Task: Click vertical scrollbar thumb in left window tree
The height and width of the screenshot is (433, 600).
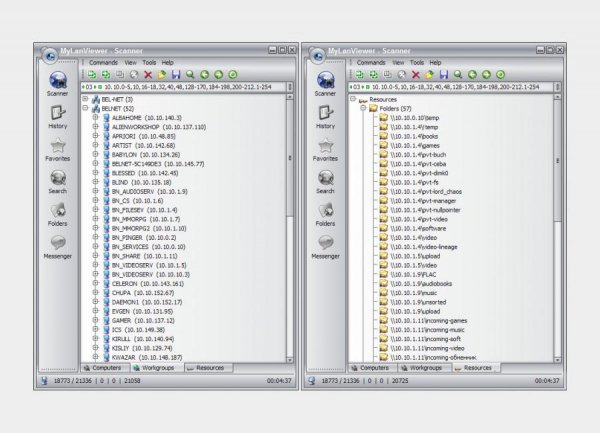Action: click(x=290, y=158)
